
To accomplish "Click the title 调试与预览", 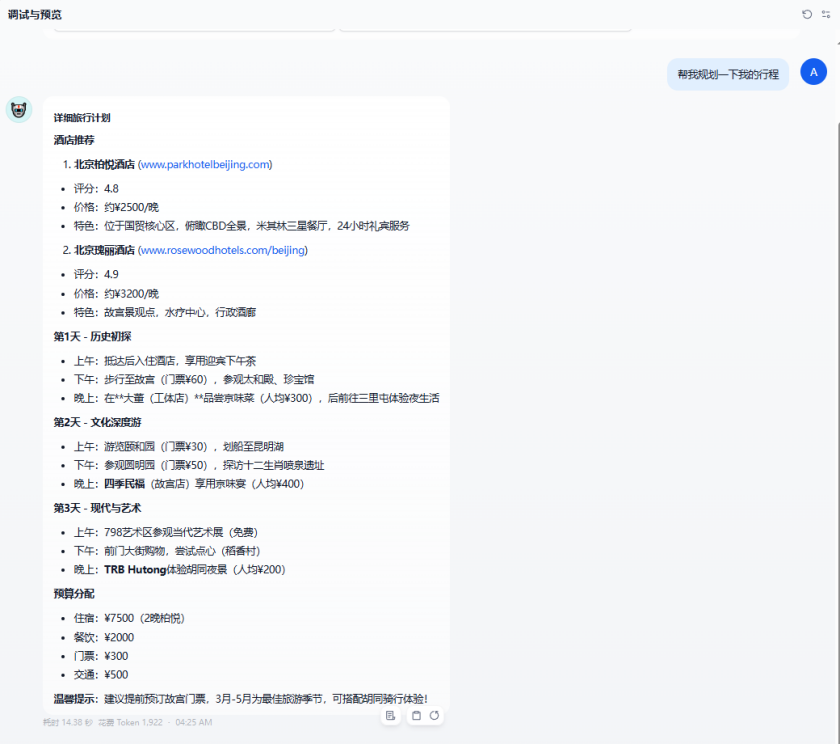I will [35, 14].
